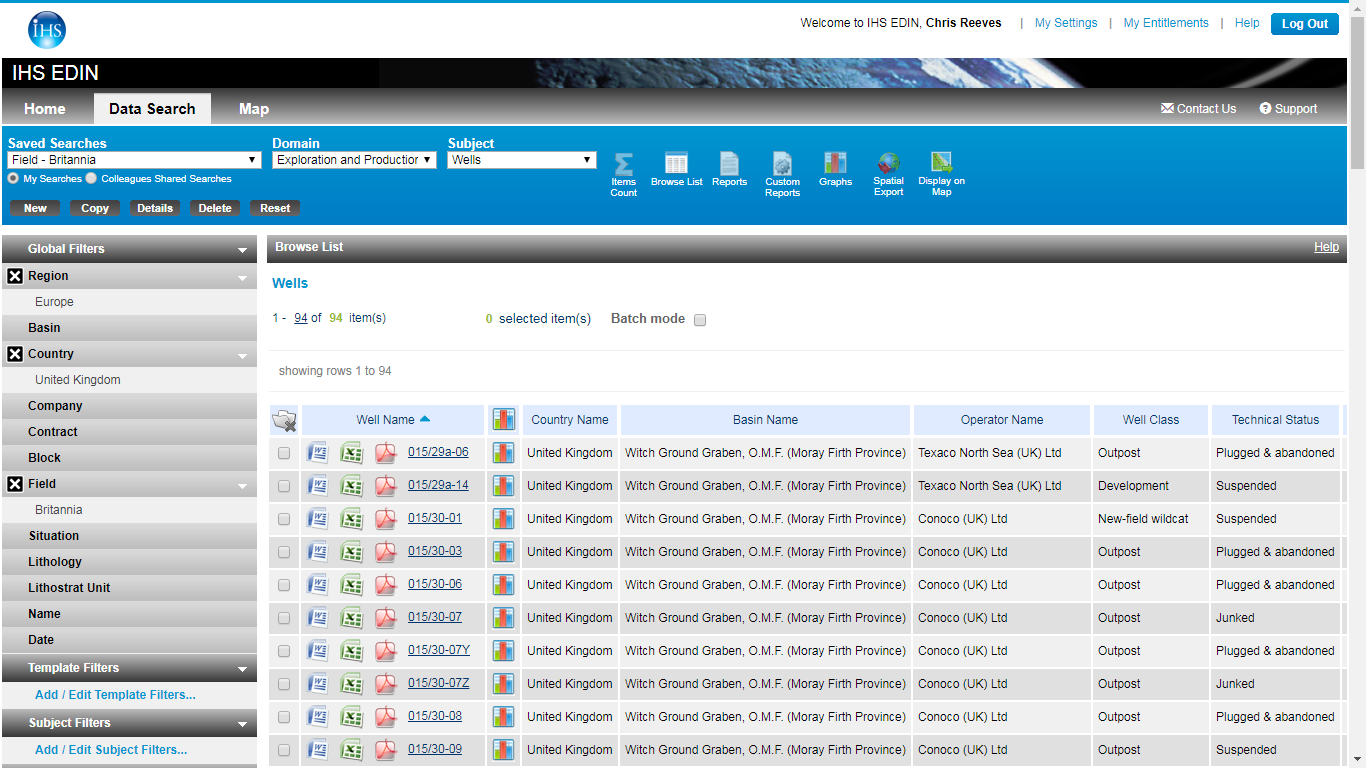Screen dimensions: 1366x768
Task: Open Word report for well 015/30-07Y
Action: [317, 651]
